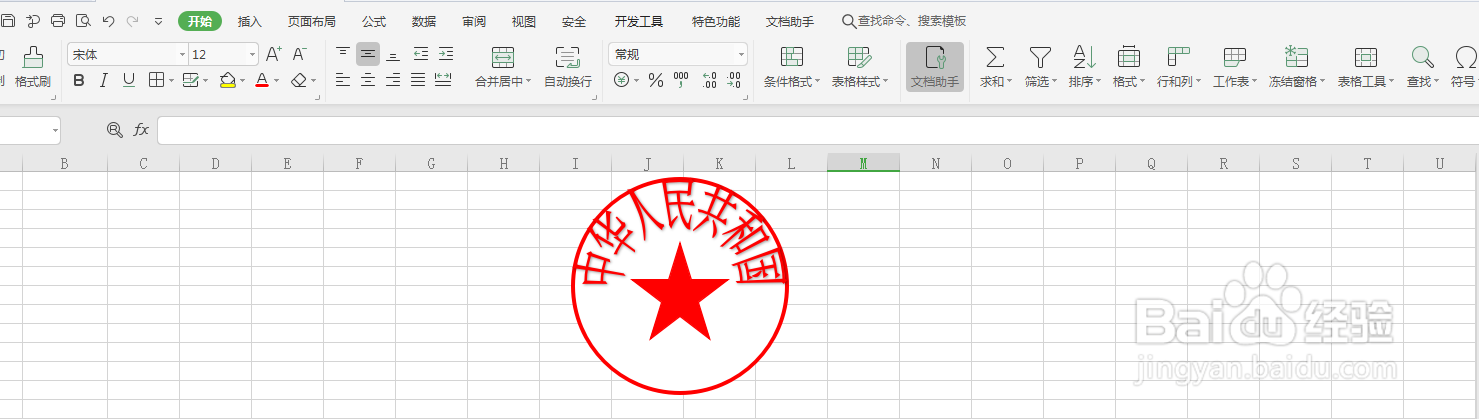Image resolution: width=1479 pixels, height=419 pixels.
Task: Switch to the 公式 (Formulas) tab
Action: pos(374,21)
